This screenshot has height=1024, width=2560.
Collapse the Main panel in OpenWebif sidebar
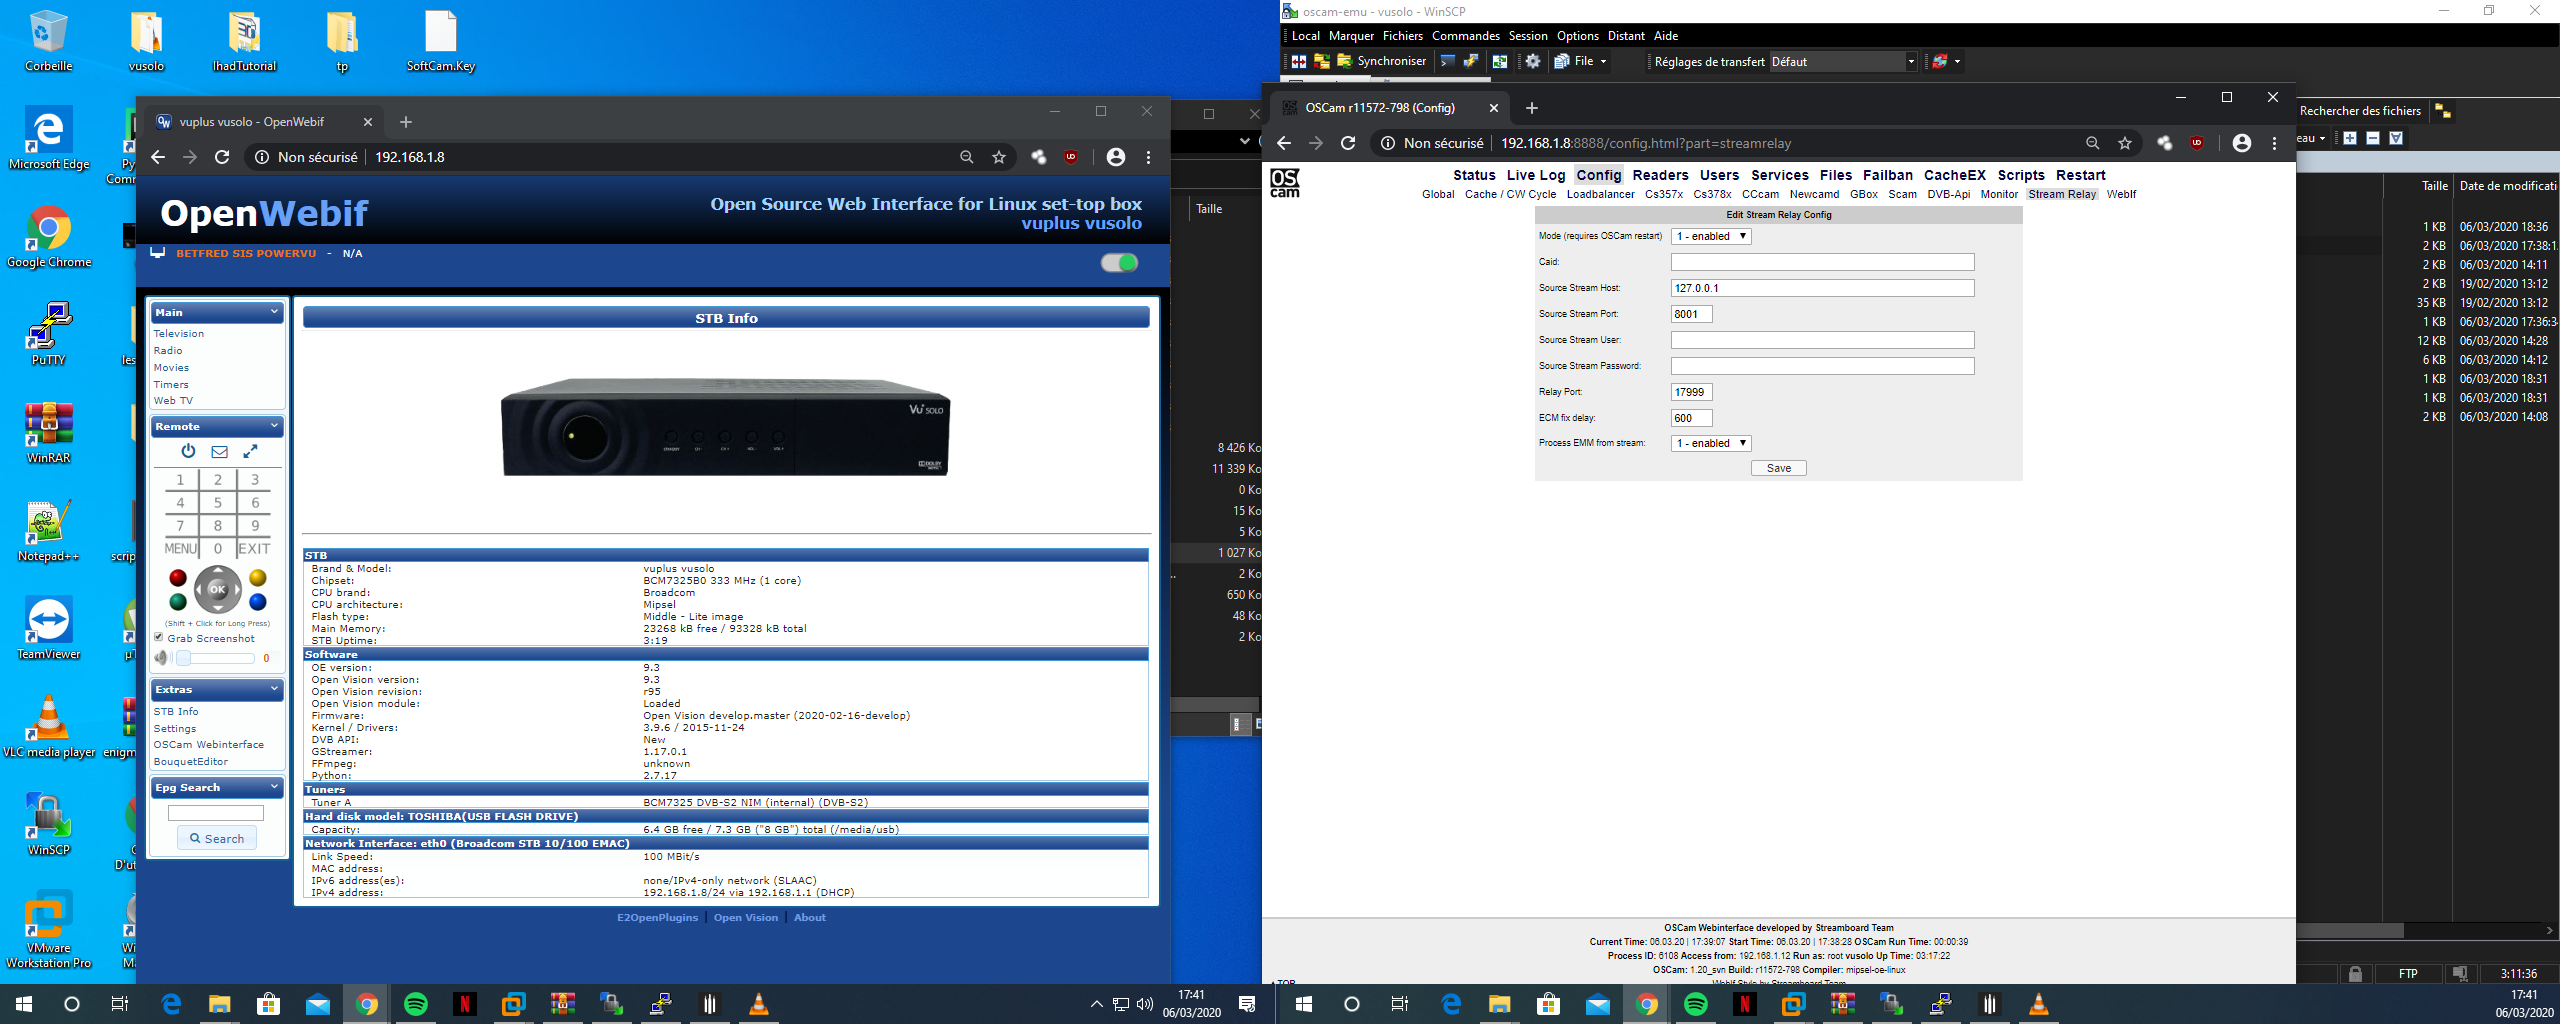[274, 312]
